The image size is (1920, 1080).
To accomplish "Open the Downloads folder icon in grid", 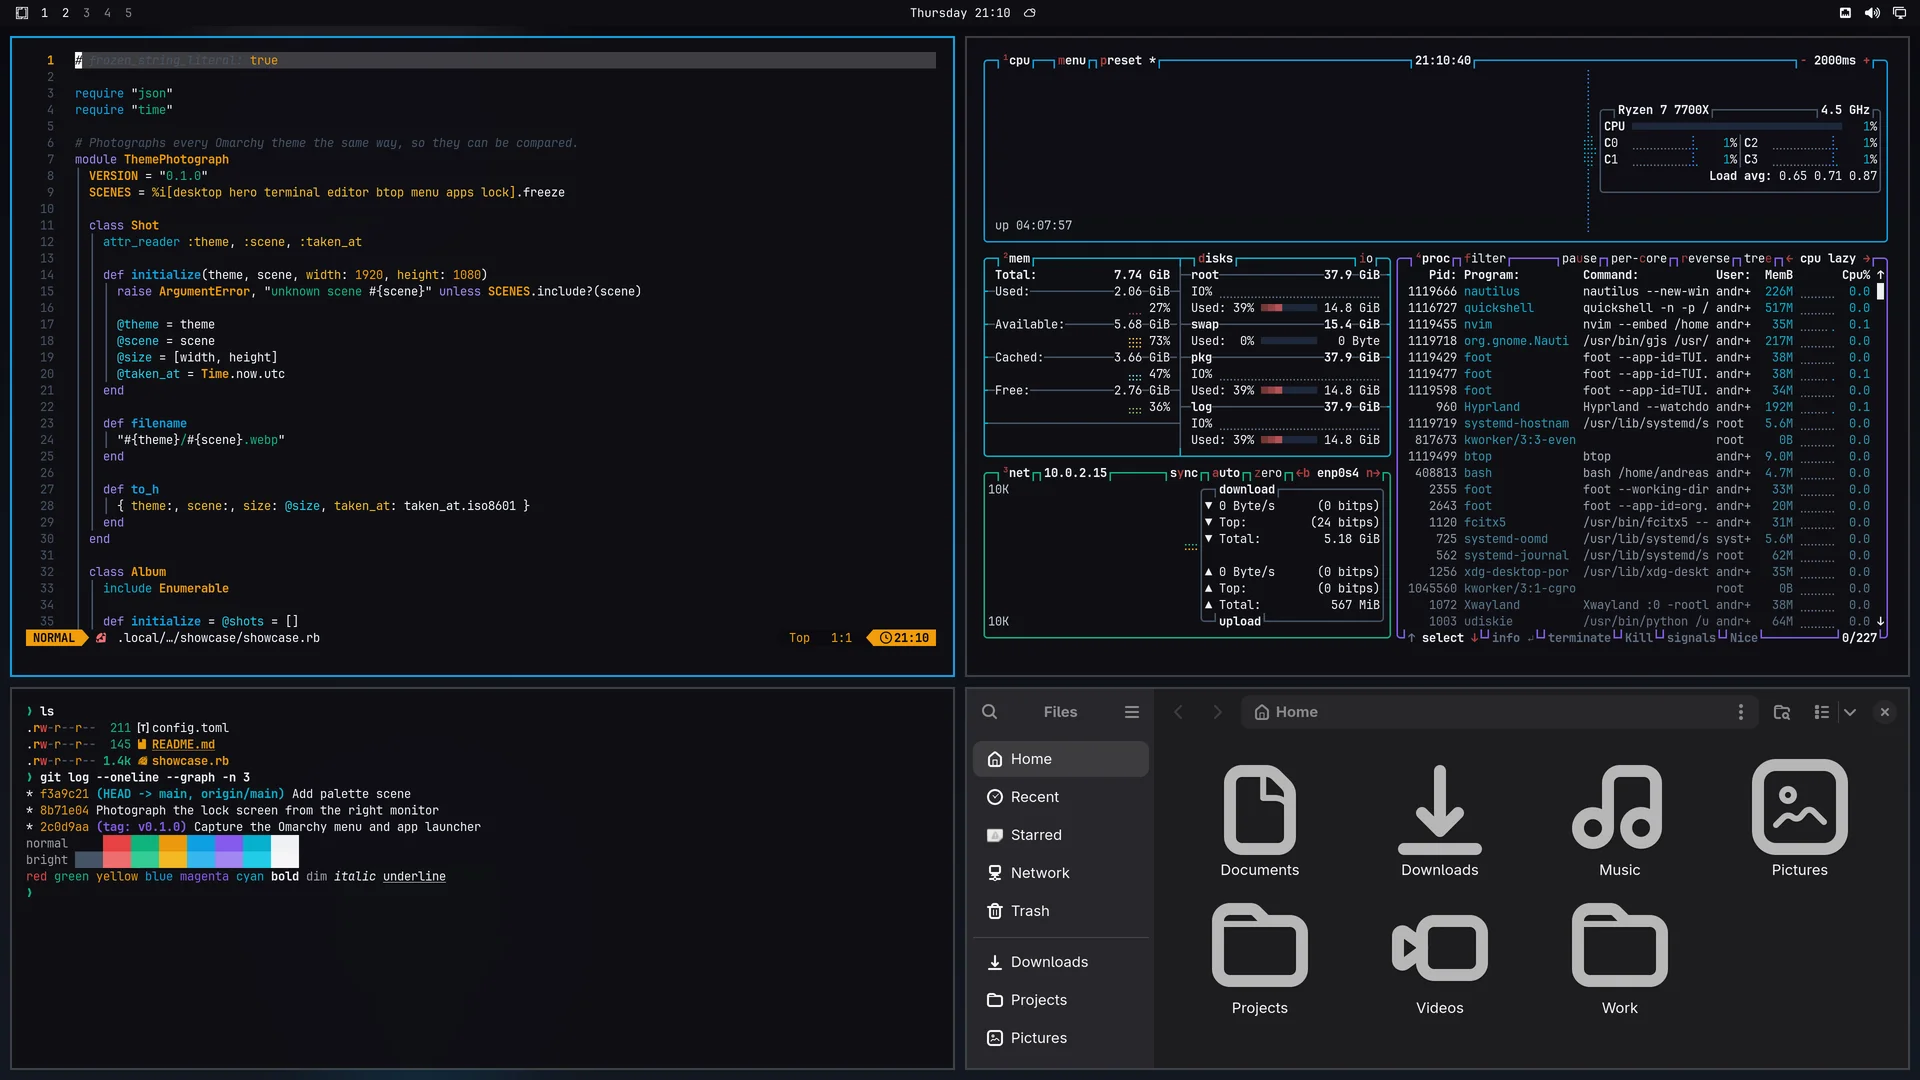I will tap(1439, 820).
